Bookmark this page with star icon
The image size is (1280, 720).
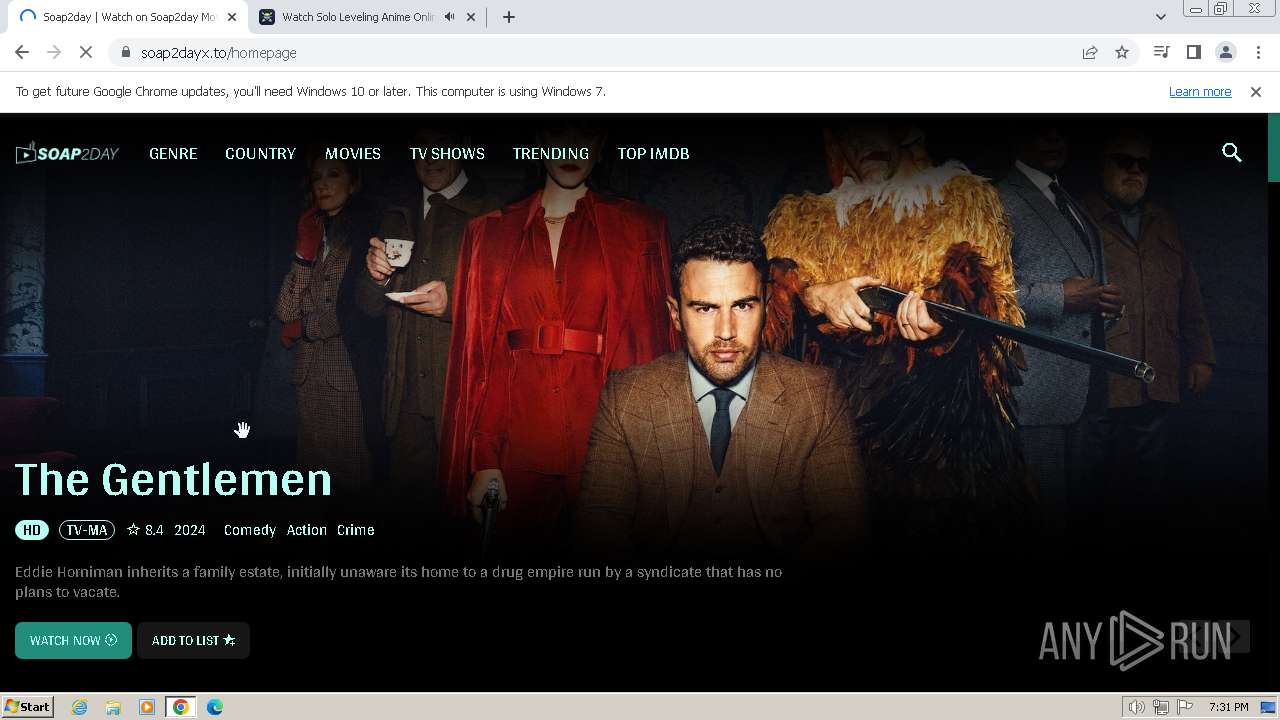[x=1122, y=52]
